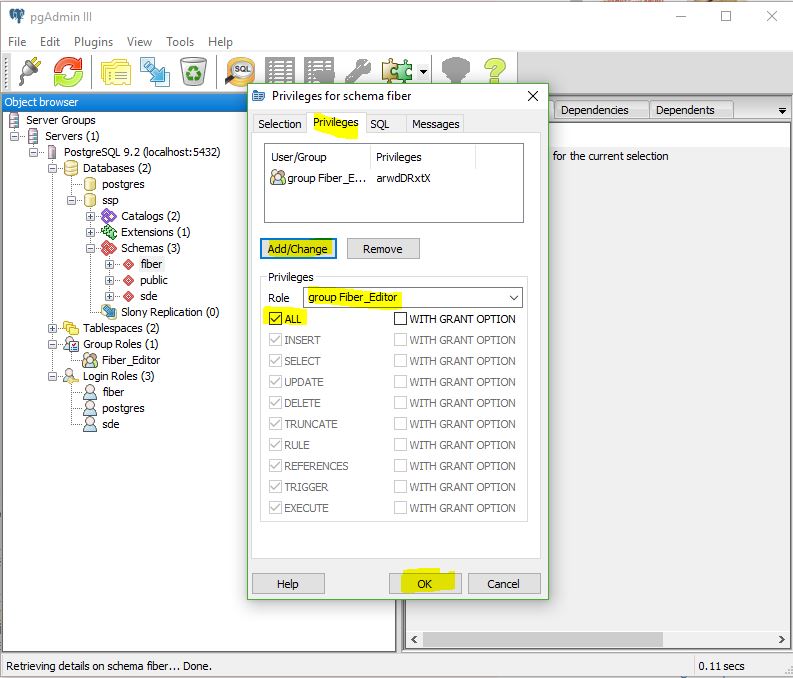This screenshot has width=793, height=678.
Task: Click the Schemas icon in tree
Action: point(109,248)
